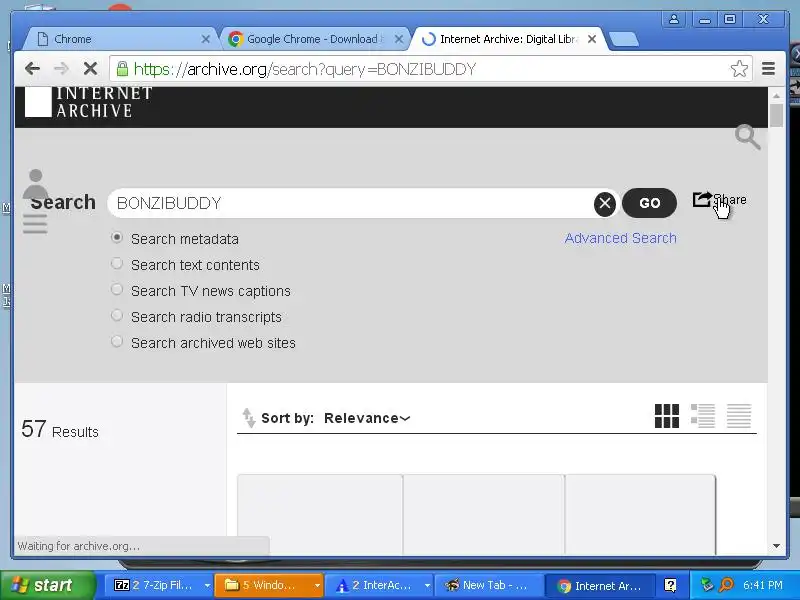The height and width of the screenshot is (600, 800).
Task: Click the GO search button
Action: [x=649, y=203]
